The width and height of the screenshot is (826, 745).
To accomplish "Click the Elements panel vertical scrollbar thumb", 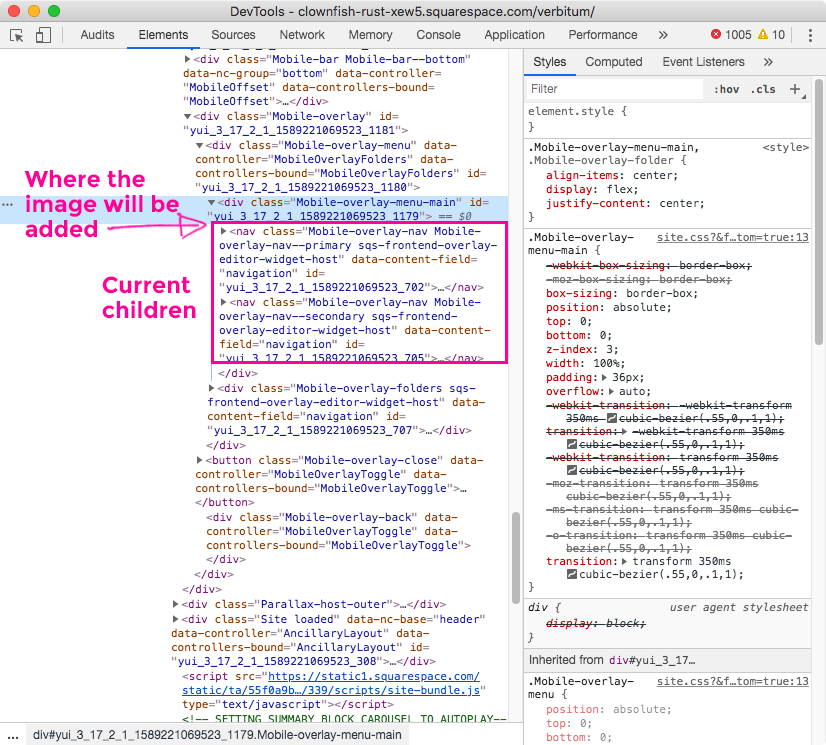I will (516, 558).
